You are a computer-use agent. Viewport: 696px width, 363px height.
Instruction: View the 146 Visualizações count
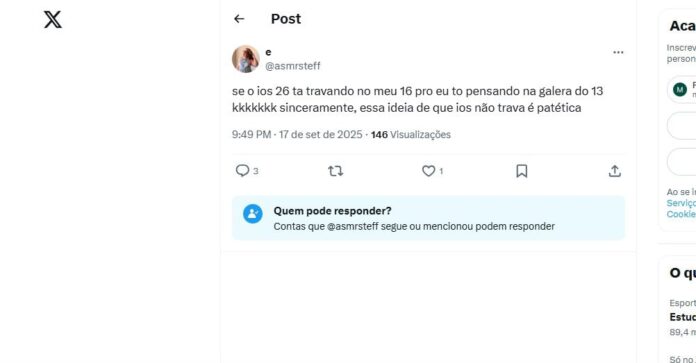pyautogui.click(x=411, y=134)
